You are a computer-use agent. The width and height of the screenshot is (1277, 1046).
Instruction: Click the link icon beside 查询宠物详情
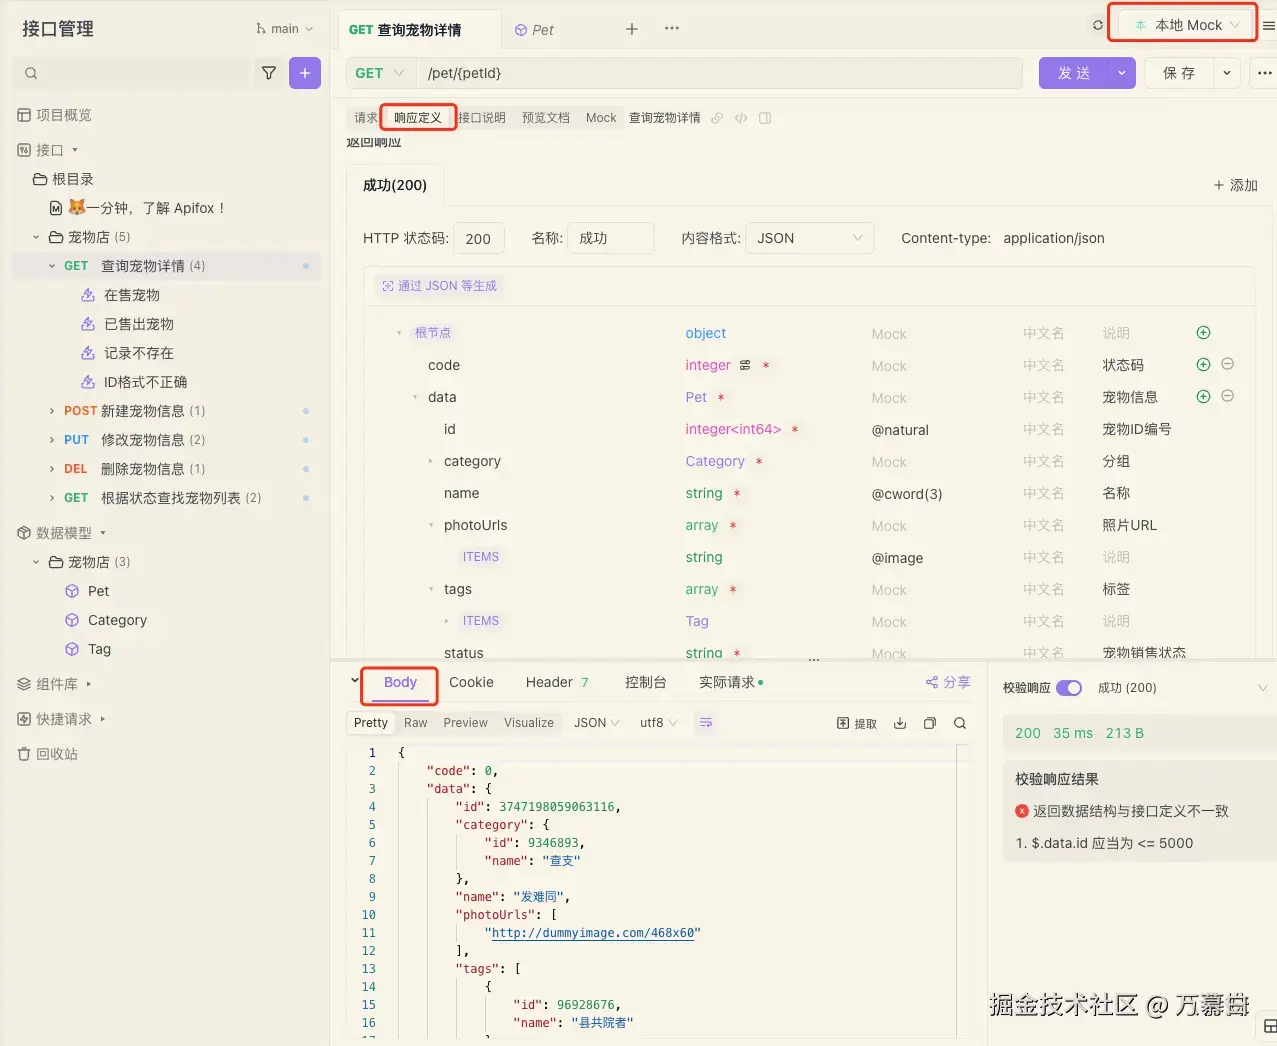click(x=717, y=118)
